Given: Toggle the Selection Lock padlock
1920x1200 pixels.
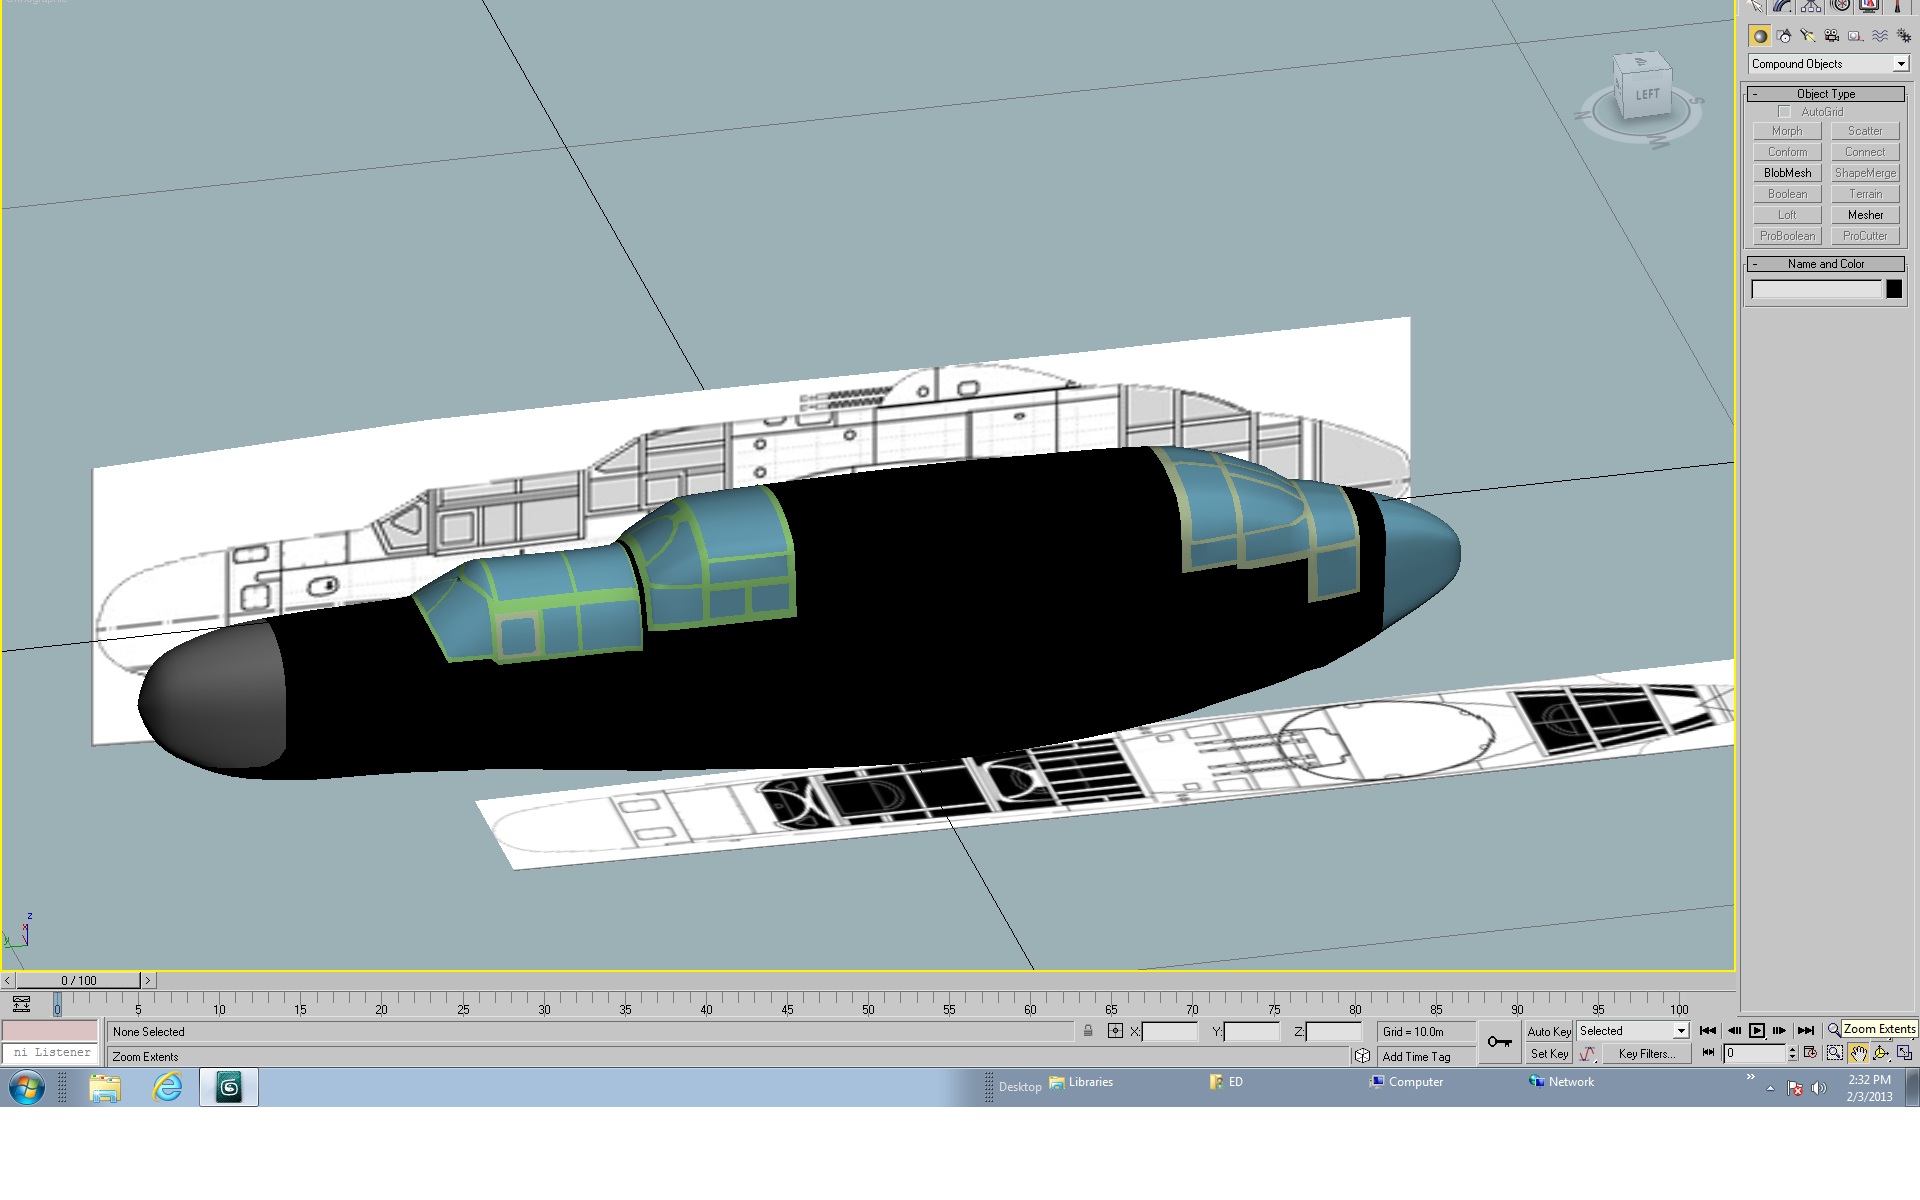Looking at the screenshot, I should 1088,1031.
